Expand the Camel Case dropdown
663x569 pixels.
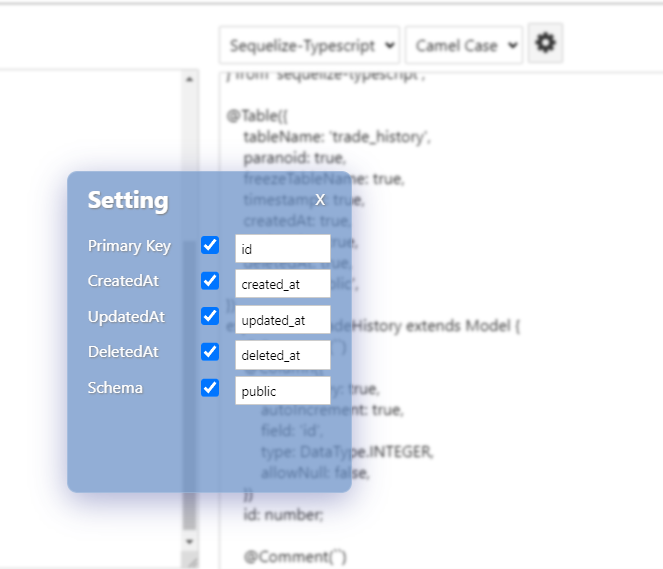464,46
